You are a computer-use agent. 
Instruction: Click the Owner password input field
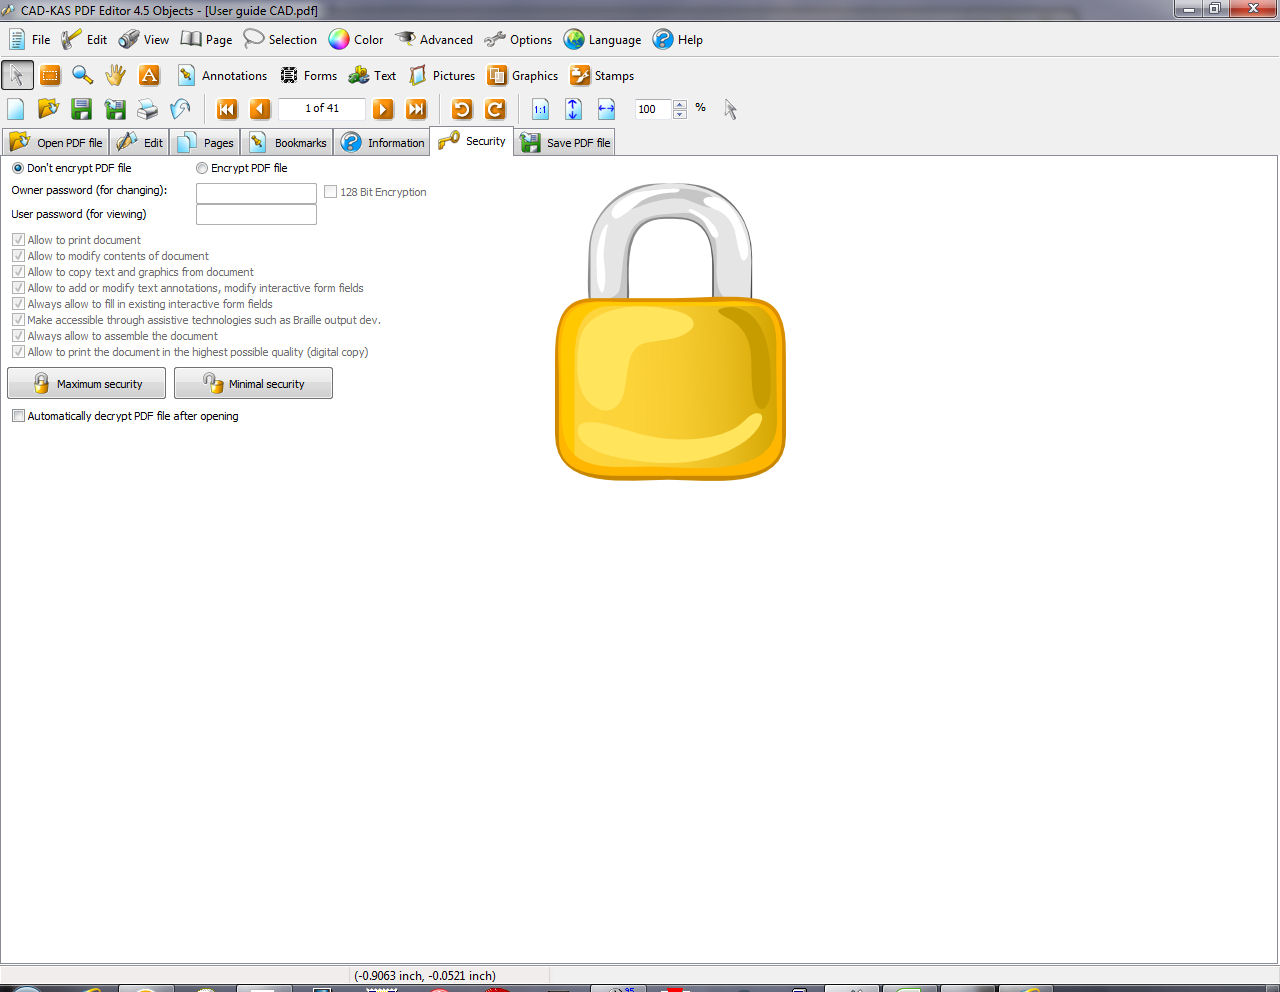pos(256,192)
